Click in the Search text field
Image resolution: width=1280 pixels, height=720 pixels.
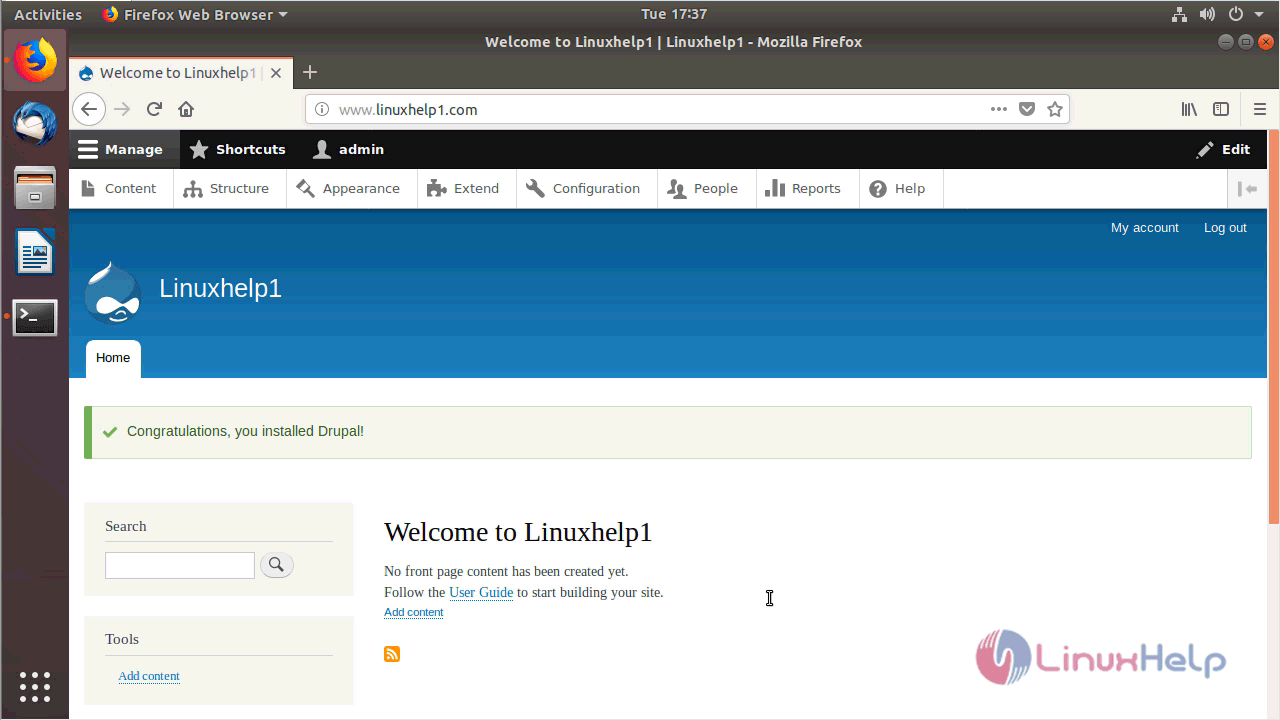[x=180, y=565]
